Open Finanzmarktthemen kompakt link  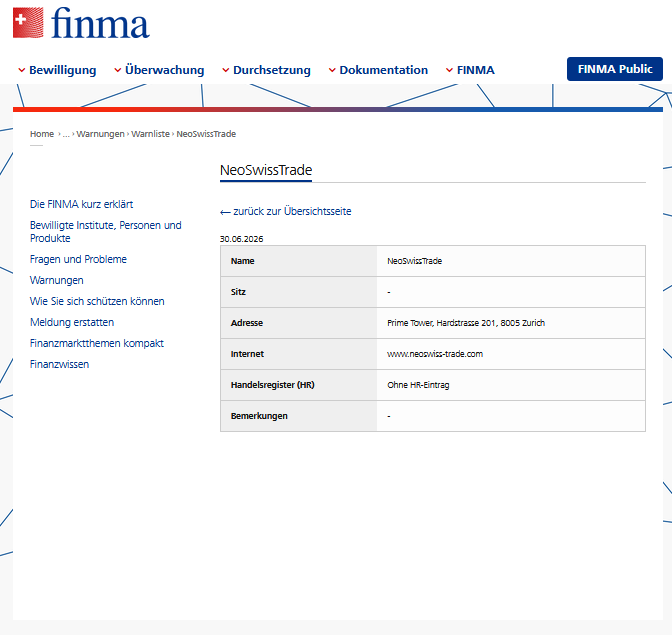[x=97, y=343]
